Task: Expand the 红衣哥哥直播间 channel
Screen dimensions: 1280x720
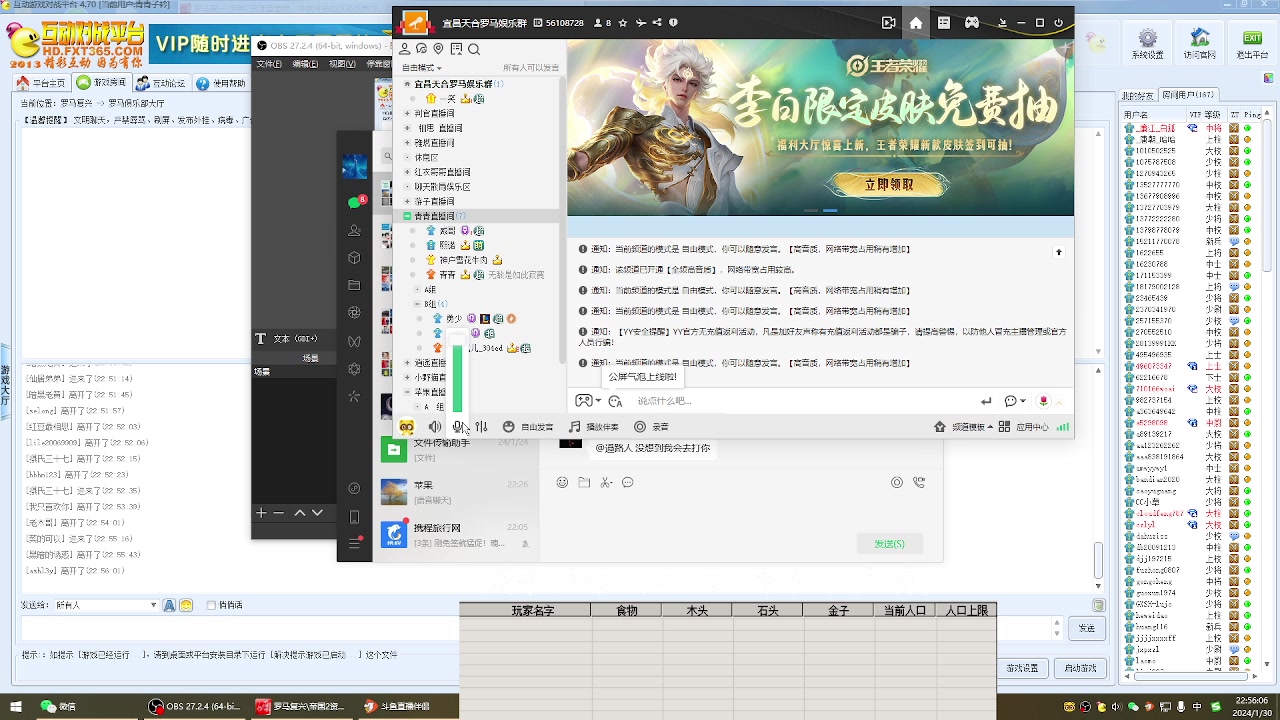Action: [407, 172]
